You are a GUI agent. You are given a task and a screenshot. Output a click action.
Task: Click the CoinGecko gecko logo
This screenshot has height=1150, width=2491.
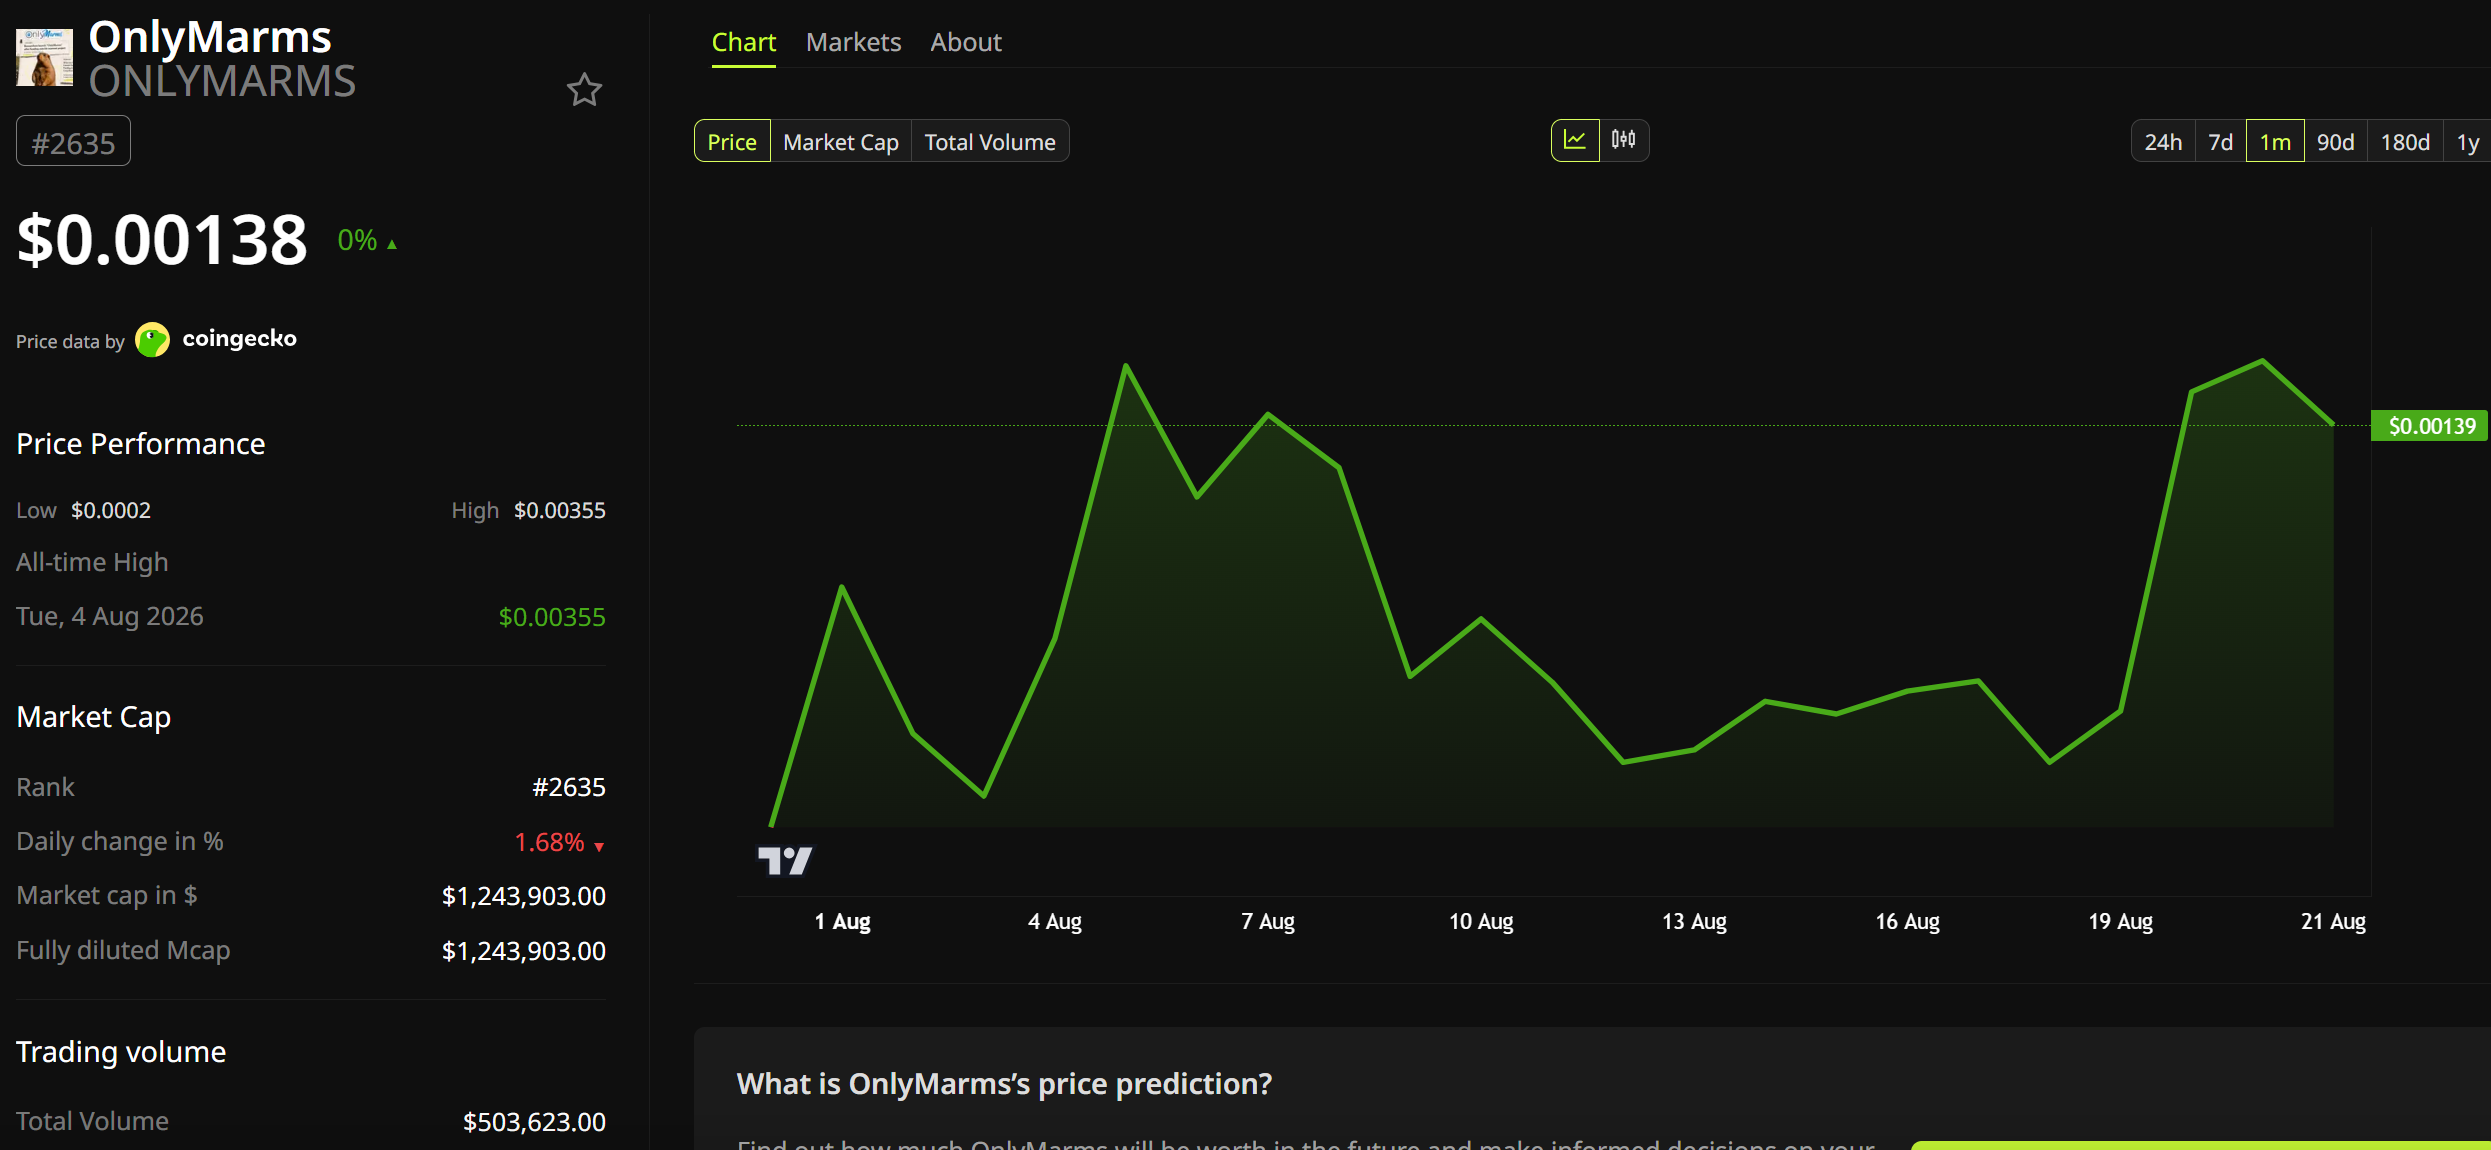coord(152,340)
